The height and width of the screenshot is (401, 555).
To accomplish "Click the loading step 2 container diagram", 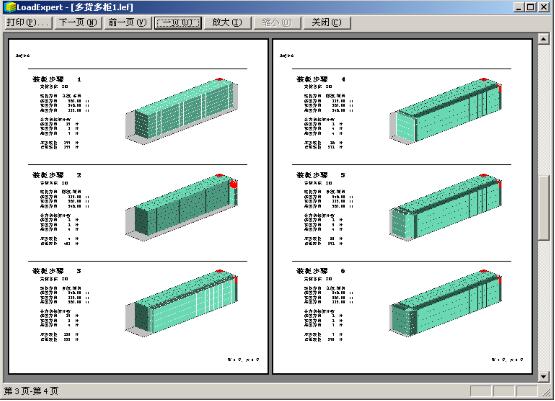I will pos(182,207).
